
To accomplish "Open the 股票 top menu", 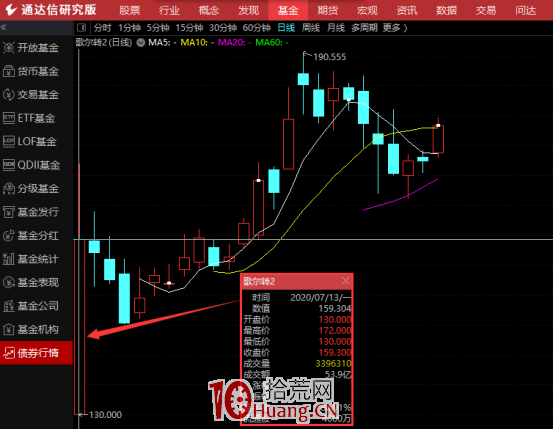I will click(x=130, y=10).
